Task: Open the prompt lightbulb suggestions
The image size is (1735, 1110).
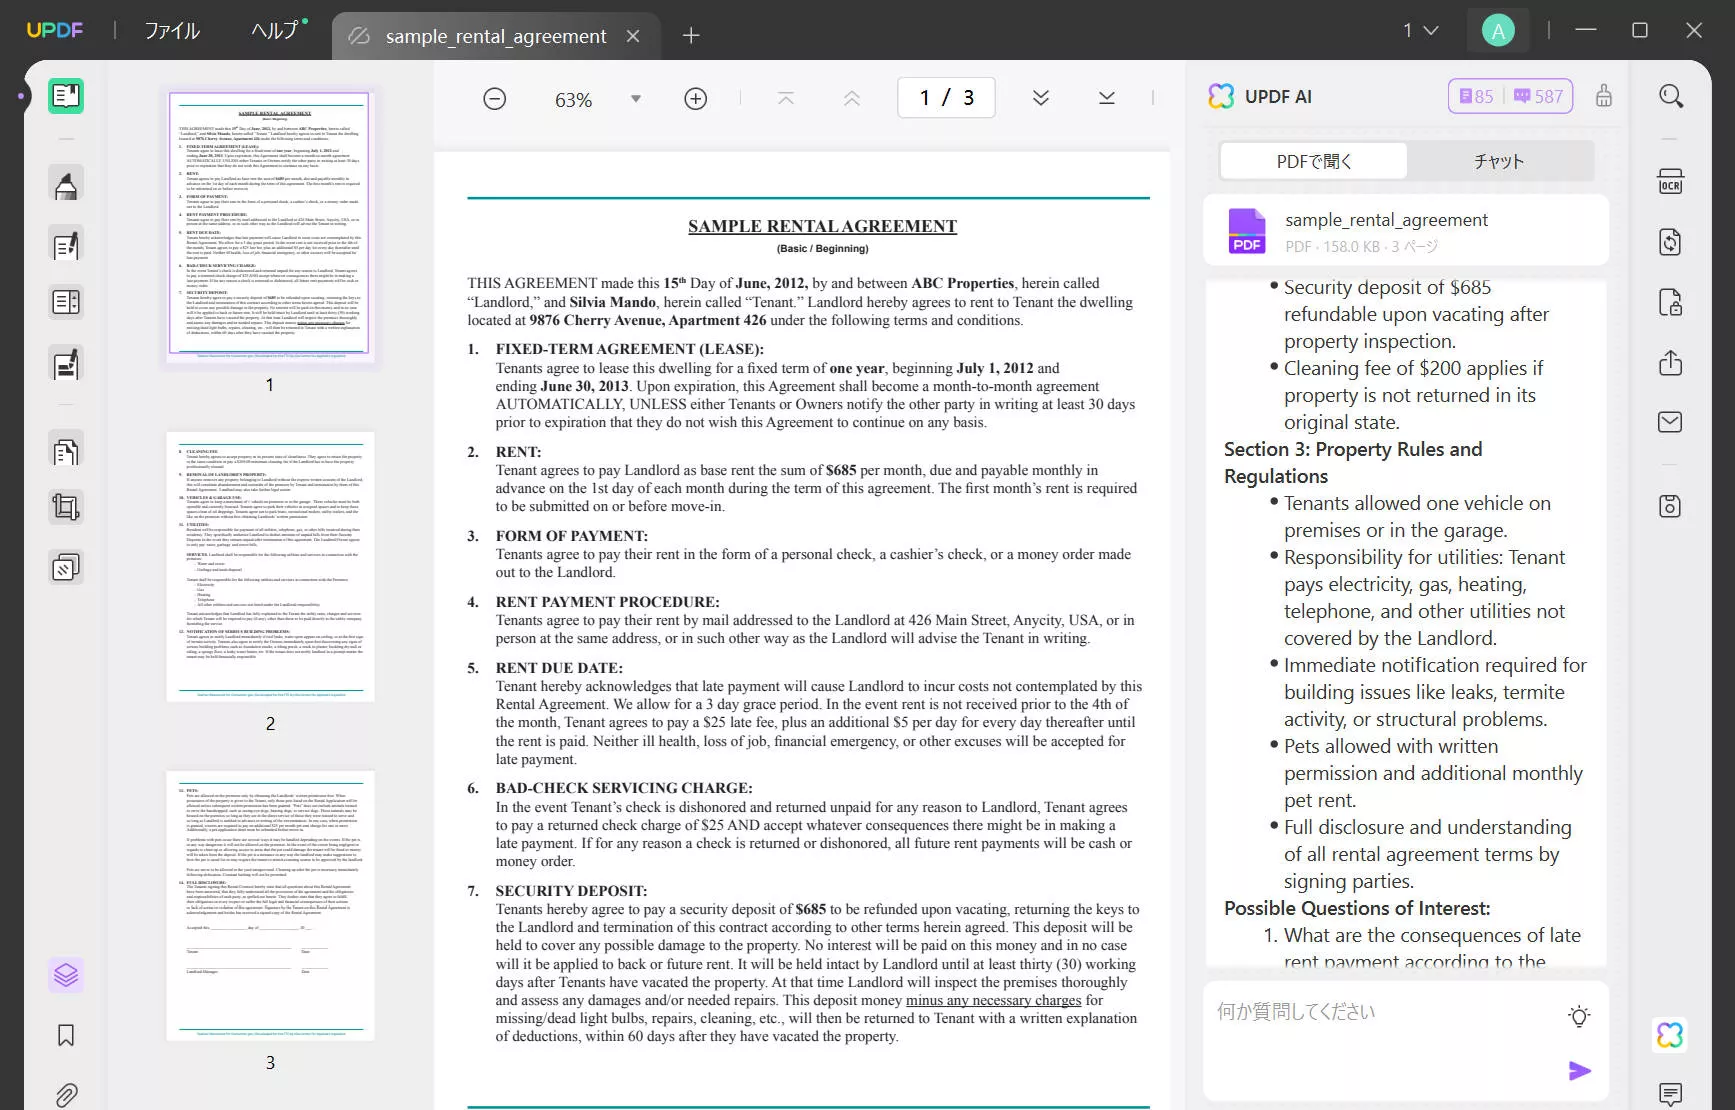Action: [x=1579, y=1016]
